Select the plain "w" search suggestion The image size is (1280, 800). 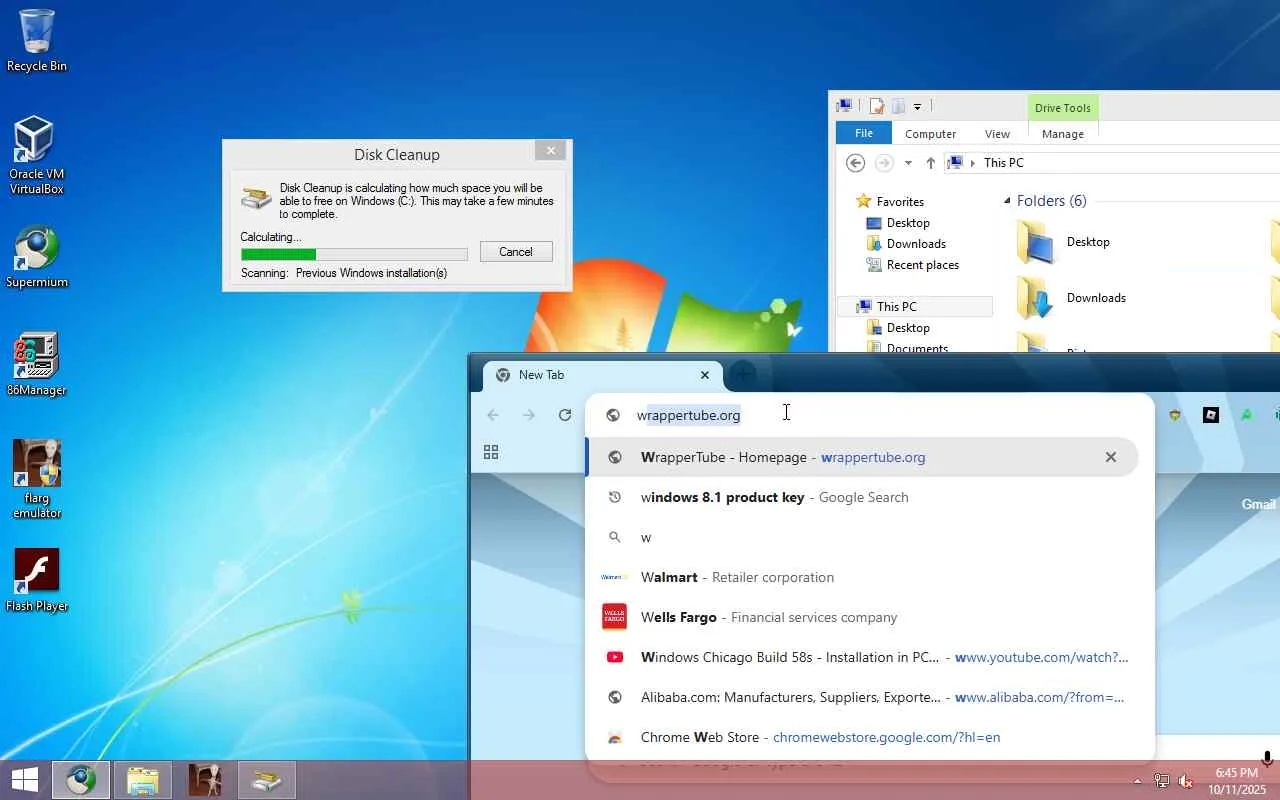pos(862,537)
